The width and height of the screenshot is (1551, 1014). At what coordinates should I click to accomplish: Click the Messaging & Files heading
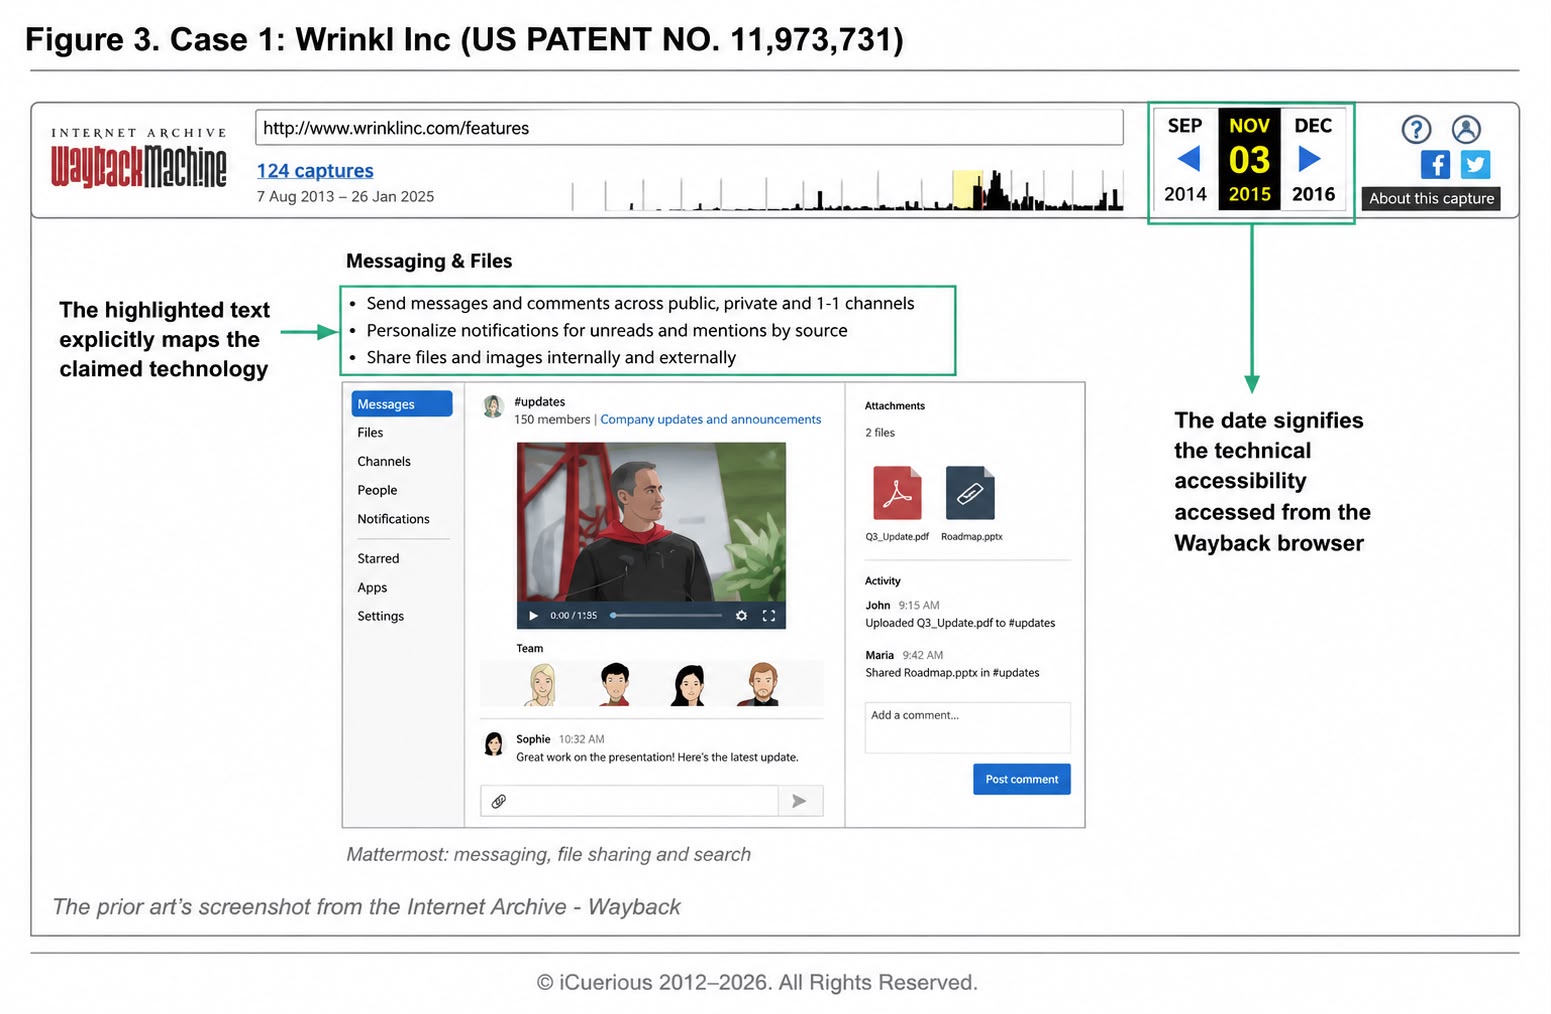[x=429, y=261]
